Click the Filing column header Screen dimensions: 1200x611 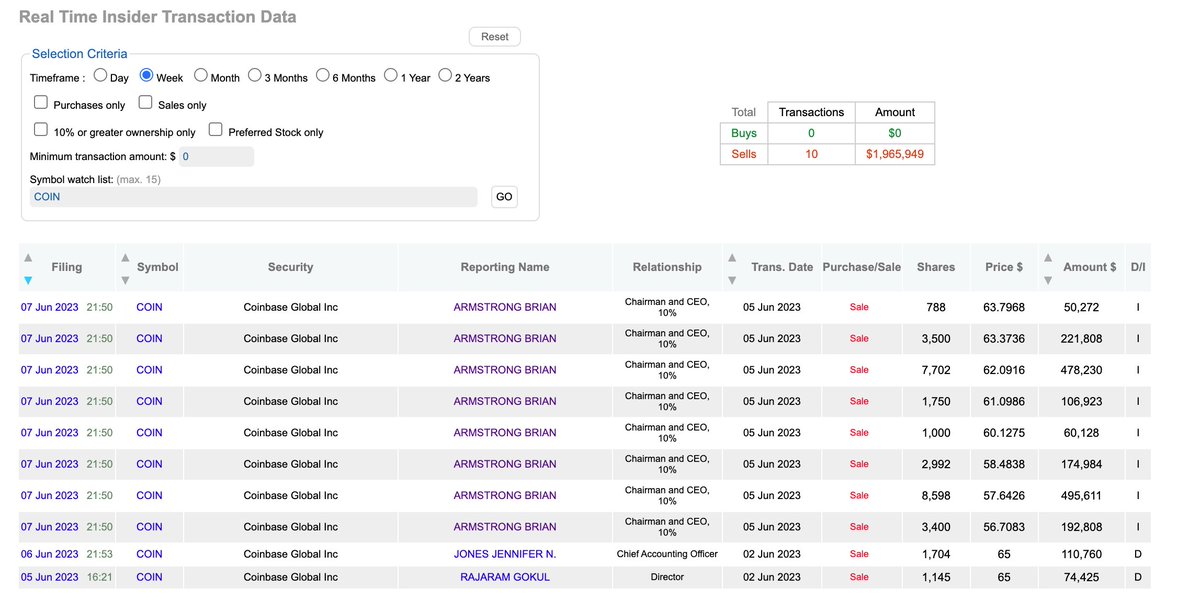[x=67, y=267]
